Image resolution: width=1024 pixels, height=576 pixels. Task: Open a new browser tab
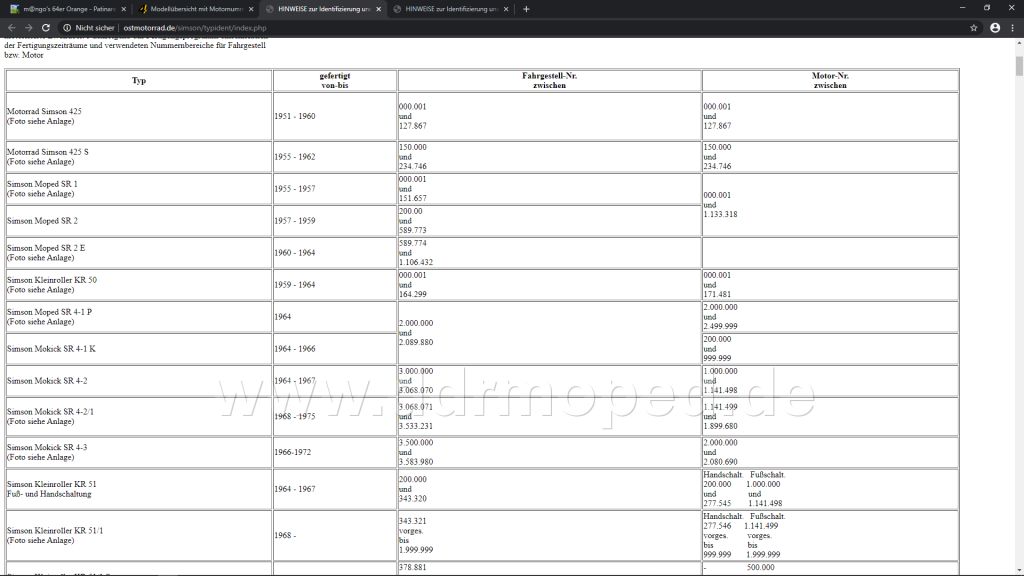pyautogui.click(x=526, y=9)
